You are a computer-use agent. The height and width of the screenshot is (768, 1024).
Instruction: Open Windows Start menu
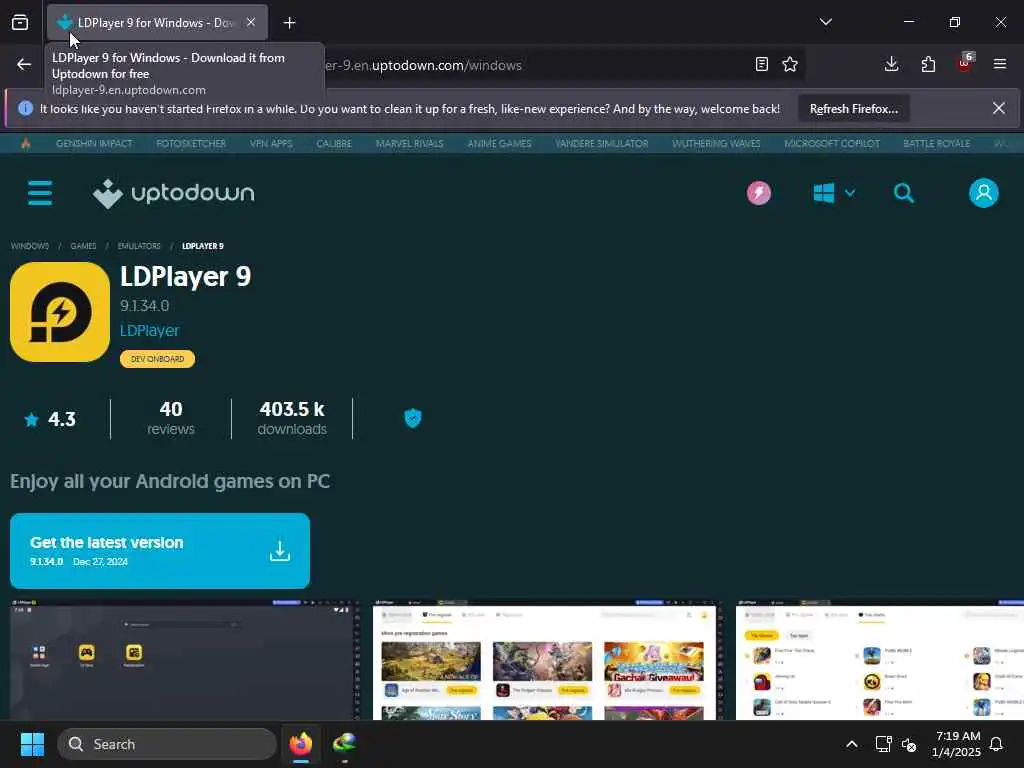[x=32, y=744]
